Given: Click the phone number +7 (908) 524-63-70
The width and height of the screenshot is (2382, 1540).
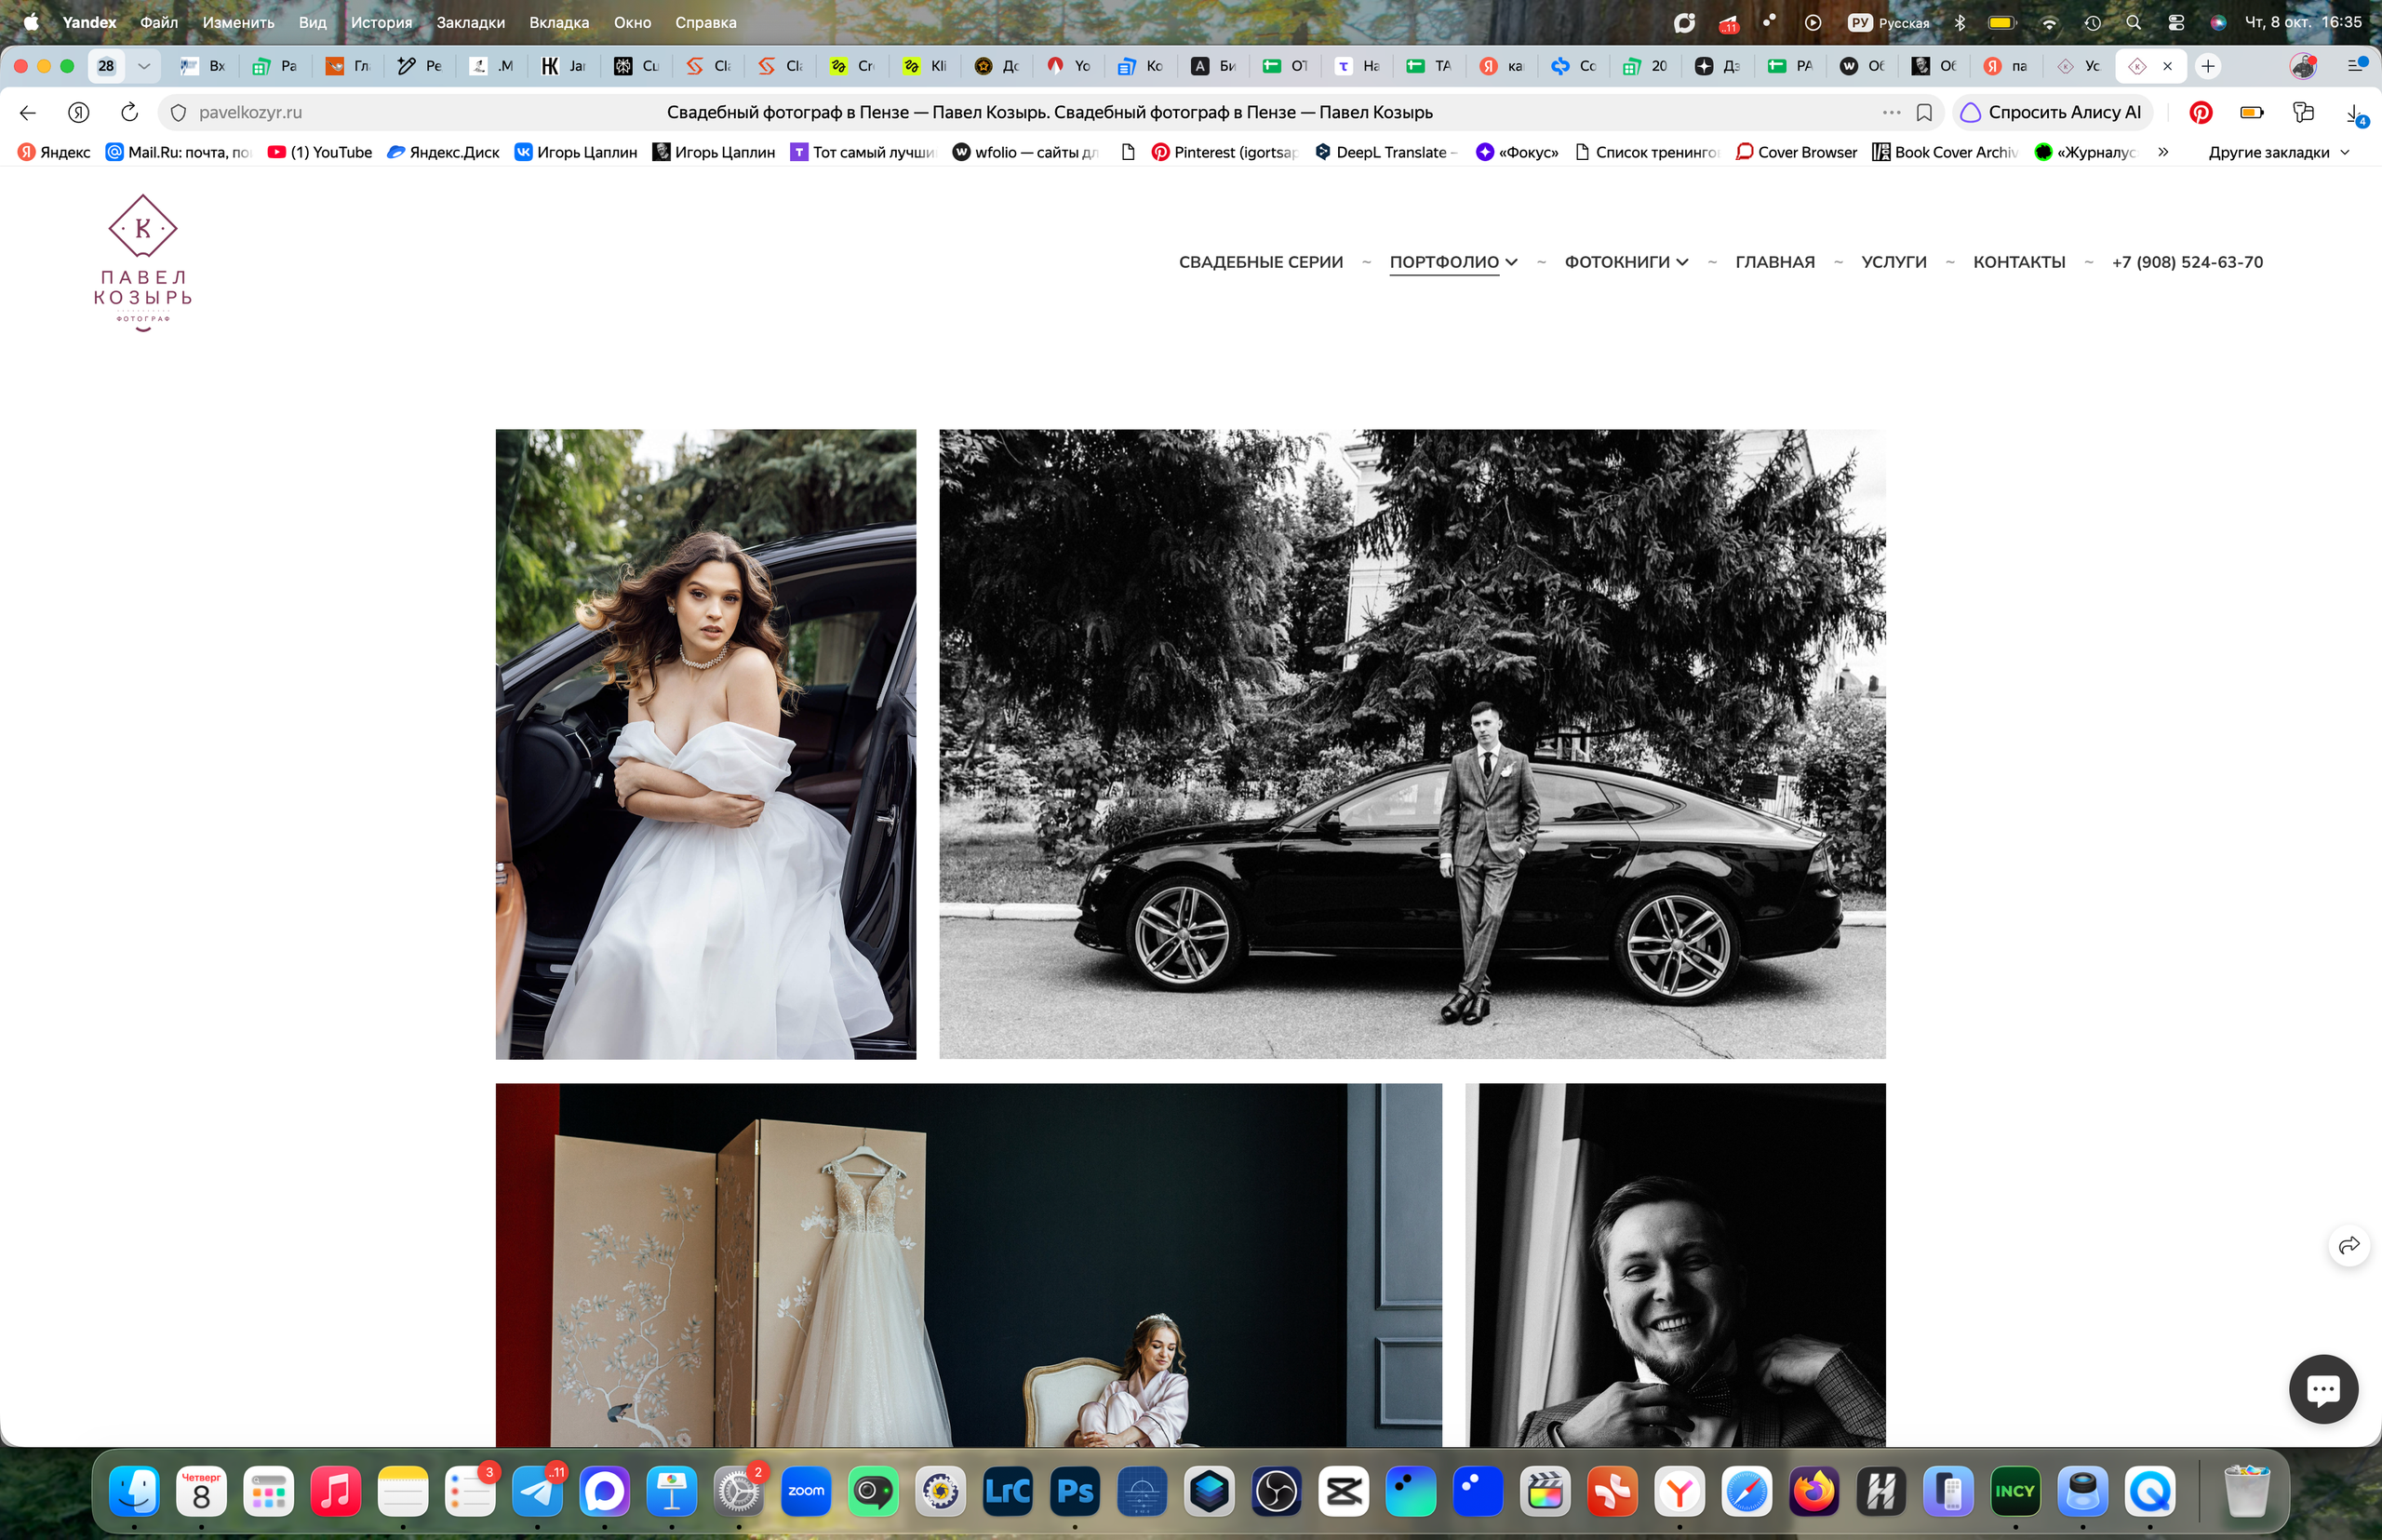Looking at the screenshot, I should click(2187, 262).
